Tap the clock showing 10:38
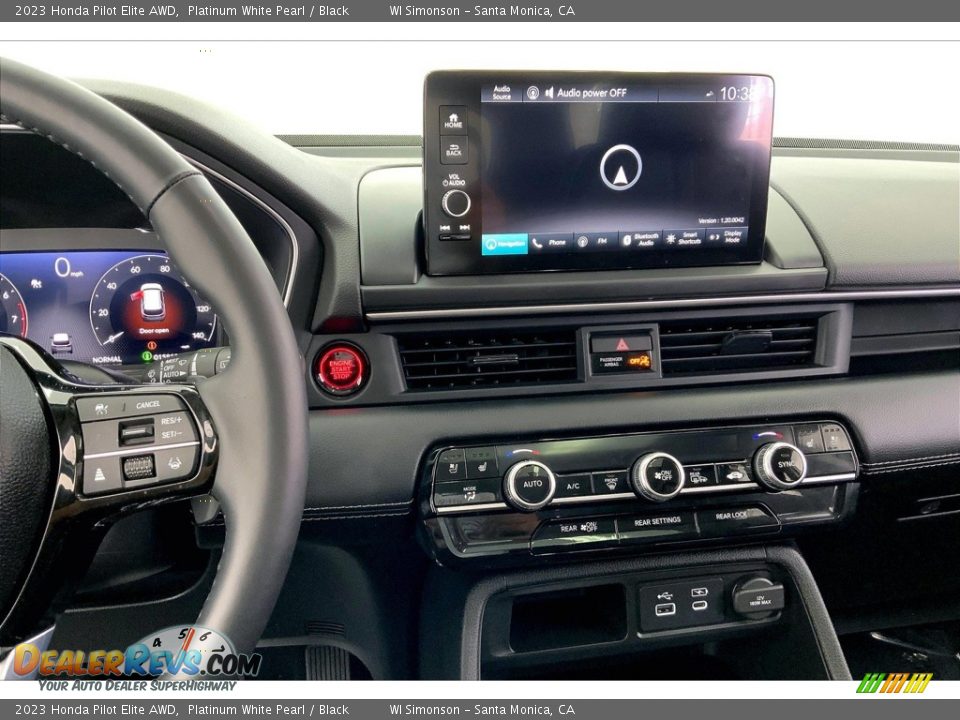 coord(738,94)
